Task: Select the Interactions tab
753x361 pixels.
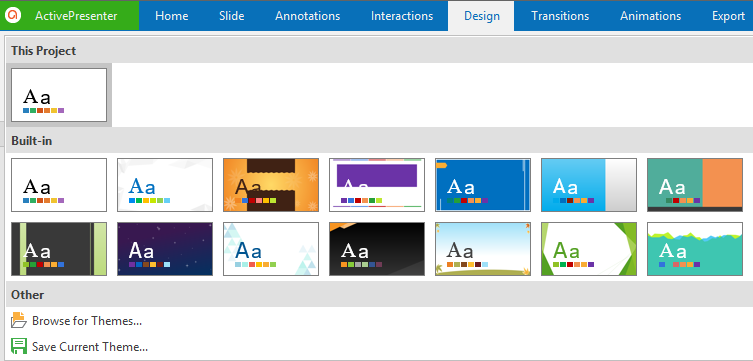Action: point(402,16)
